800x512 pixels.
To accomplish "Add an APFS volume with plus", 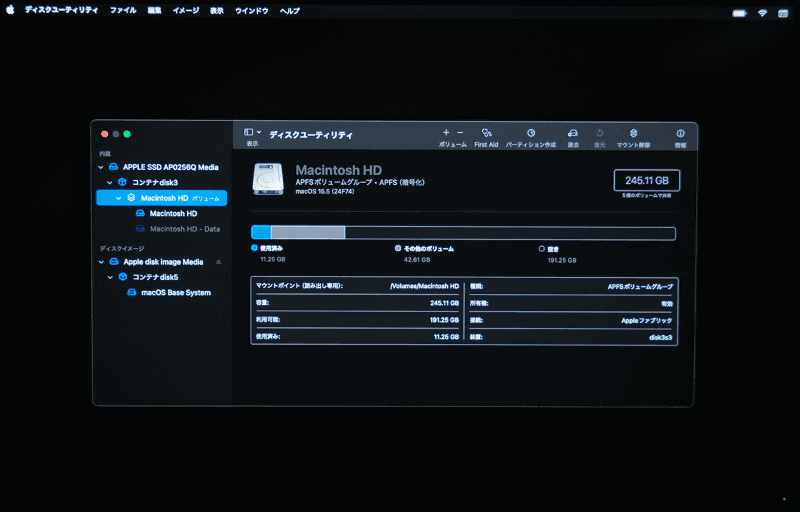I will coord(446,133).
